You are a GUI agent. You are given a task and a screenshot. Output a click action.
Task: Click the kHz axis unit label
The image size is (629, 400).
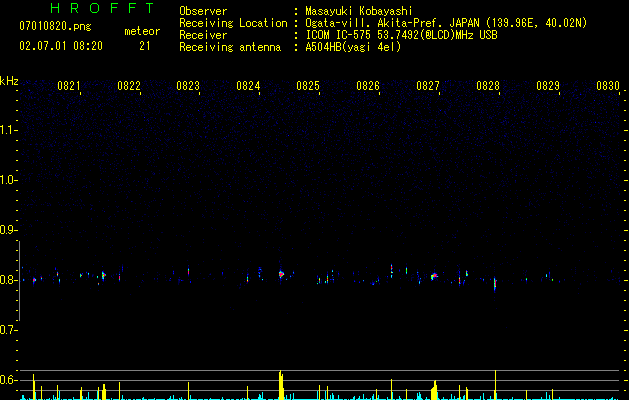9,81
